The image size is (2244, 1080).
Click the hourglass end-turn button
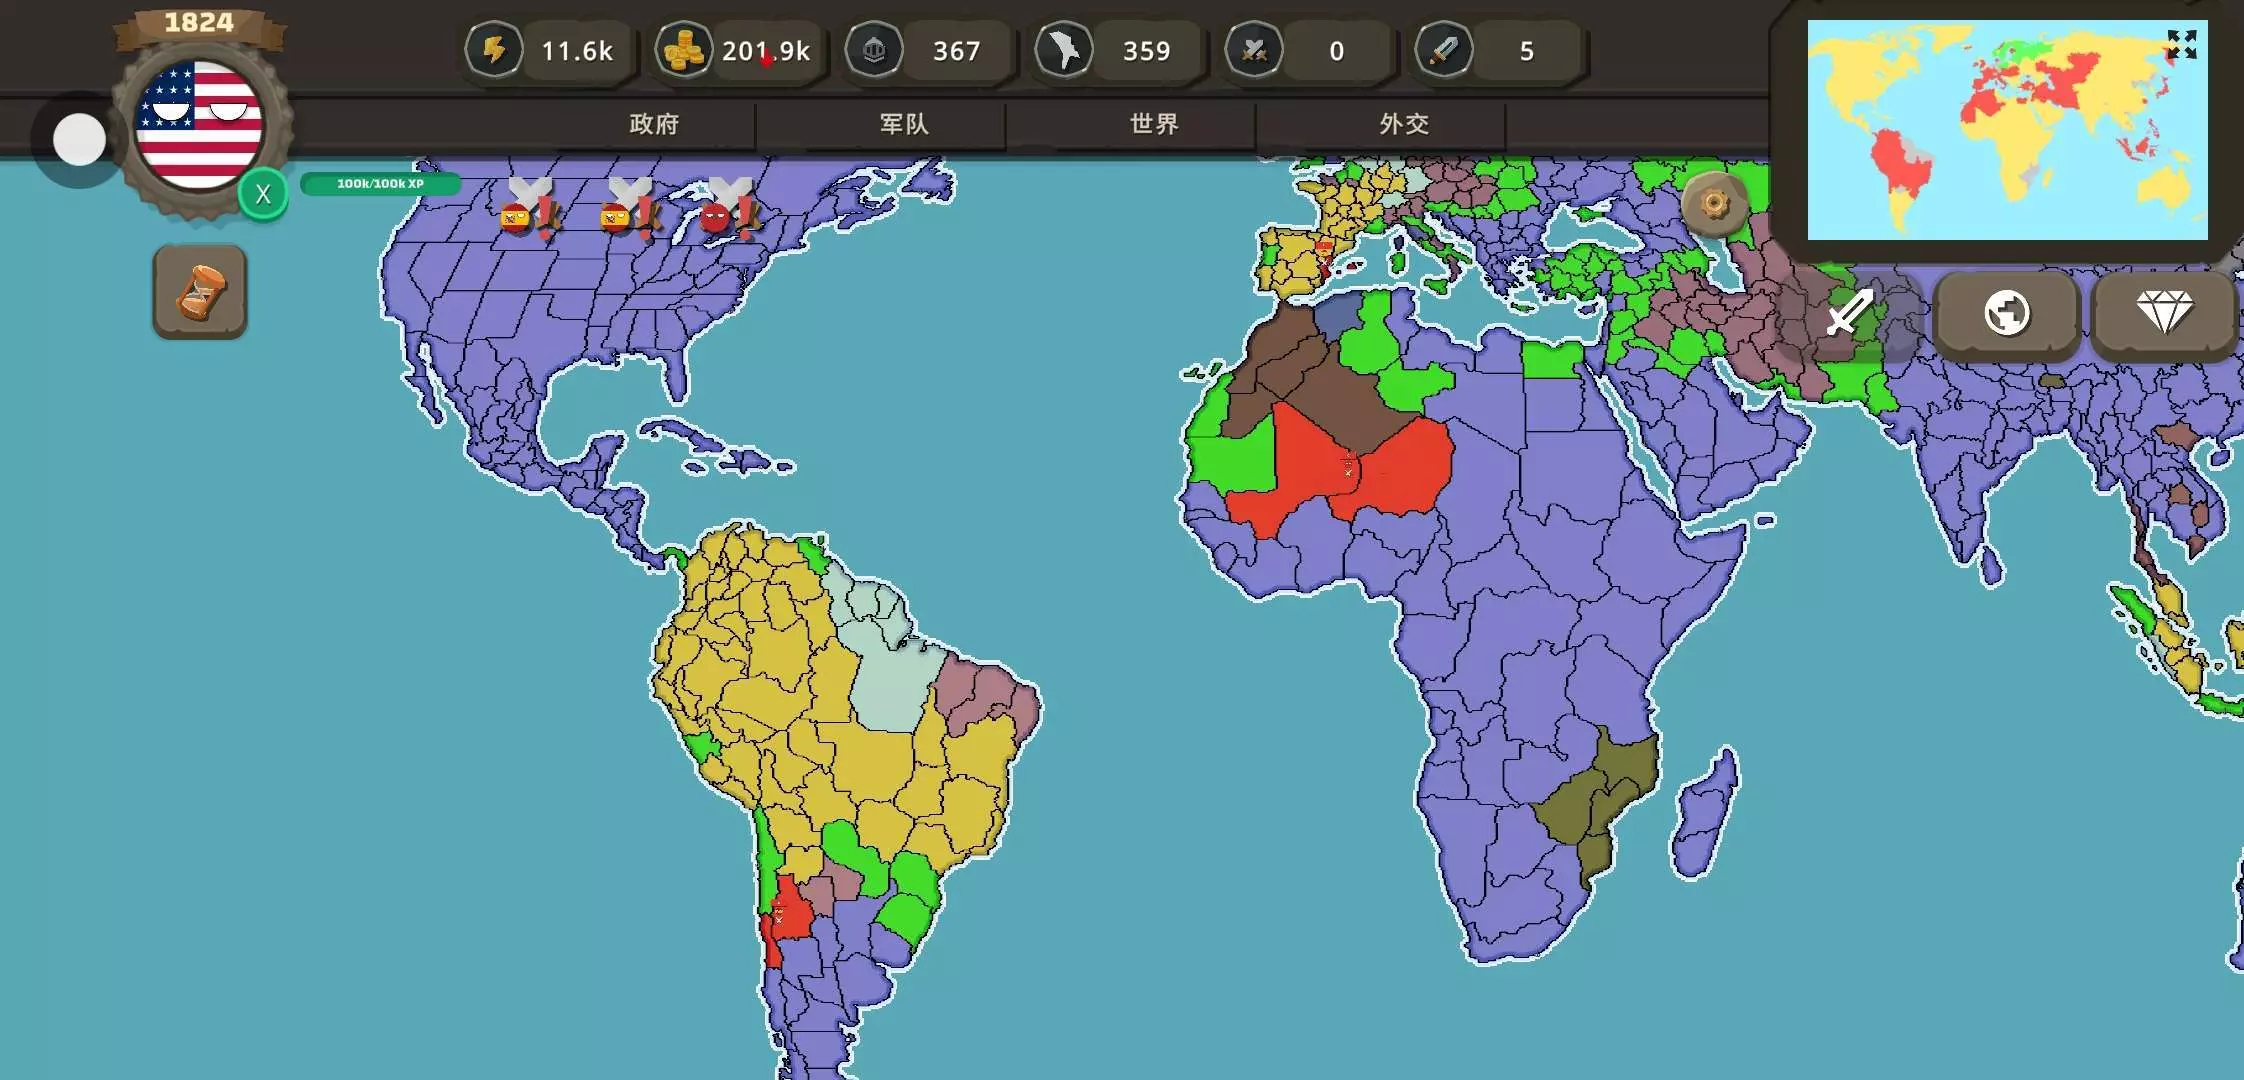(x=200, y=292)
